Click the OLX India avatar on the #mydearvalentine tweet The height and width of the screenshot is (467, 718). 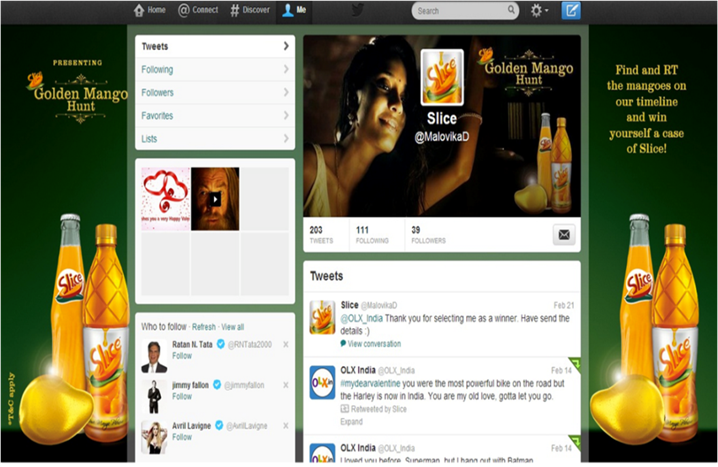click(322, 382)
